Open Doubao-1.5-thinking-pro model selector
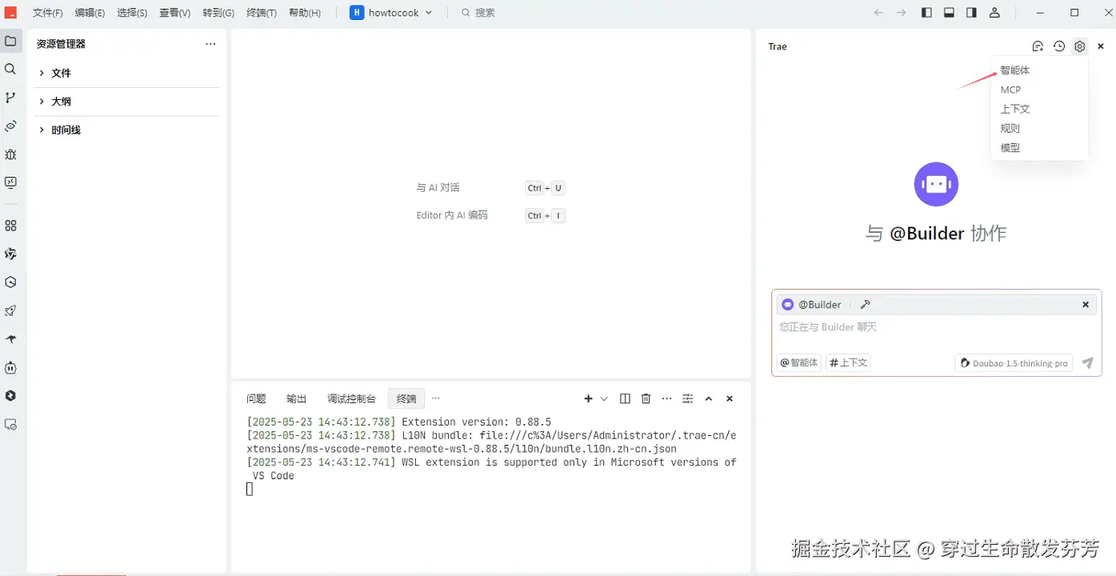 (1014, 363)
